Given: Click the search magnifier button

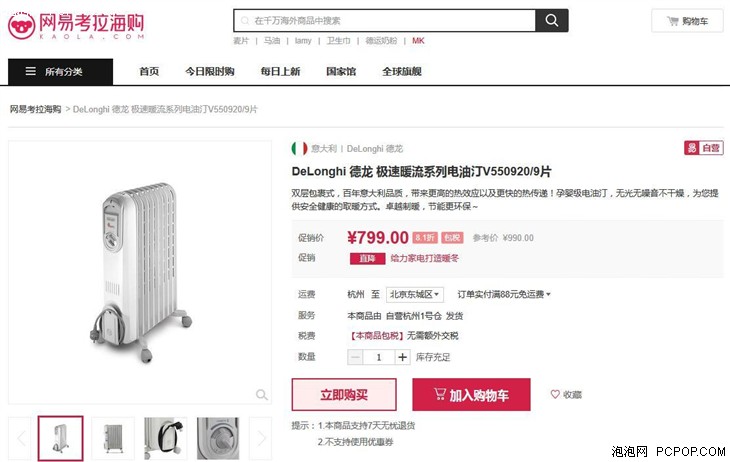Looking at the screenshot, I should click(552, 20).
